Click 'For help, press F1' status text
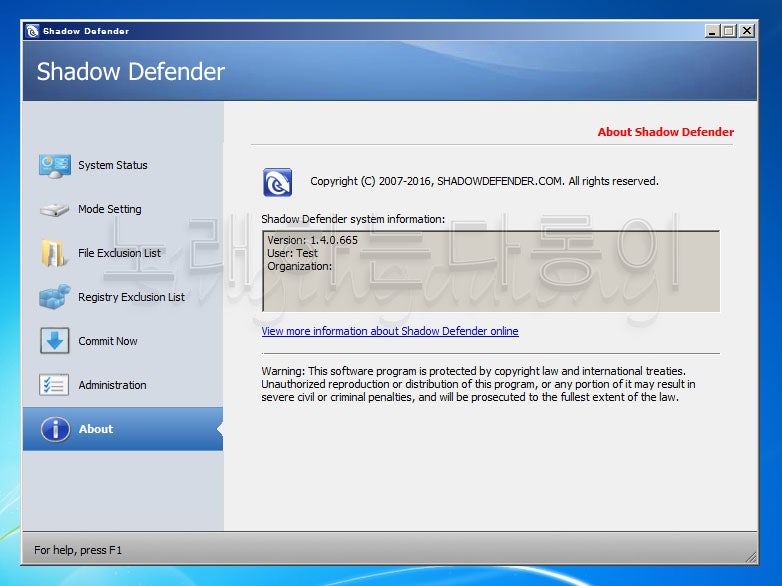This screenshot has height=586, width=782. coord(78,550)
